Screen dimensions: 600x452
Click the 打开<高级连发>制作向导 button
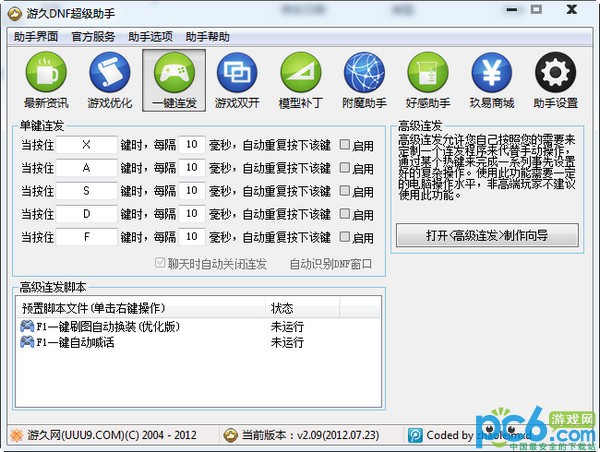[487, 235]
